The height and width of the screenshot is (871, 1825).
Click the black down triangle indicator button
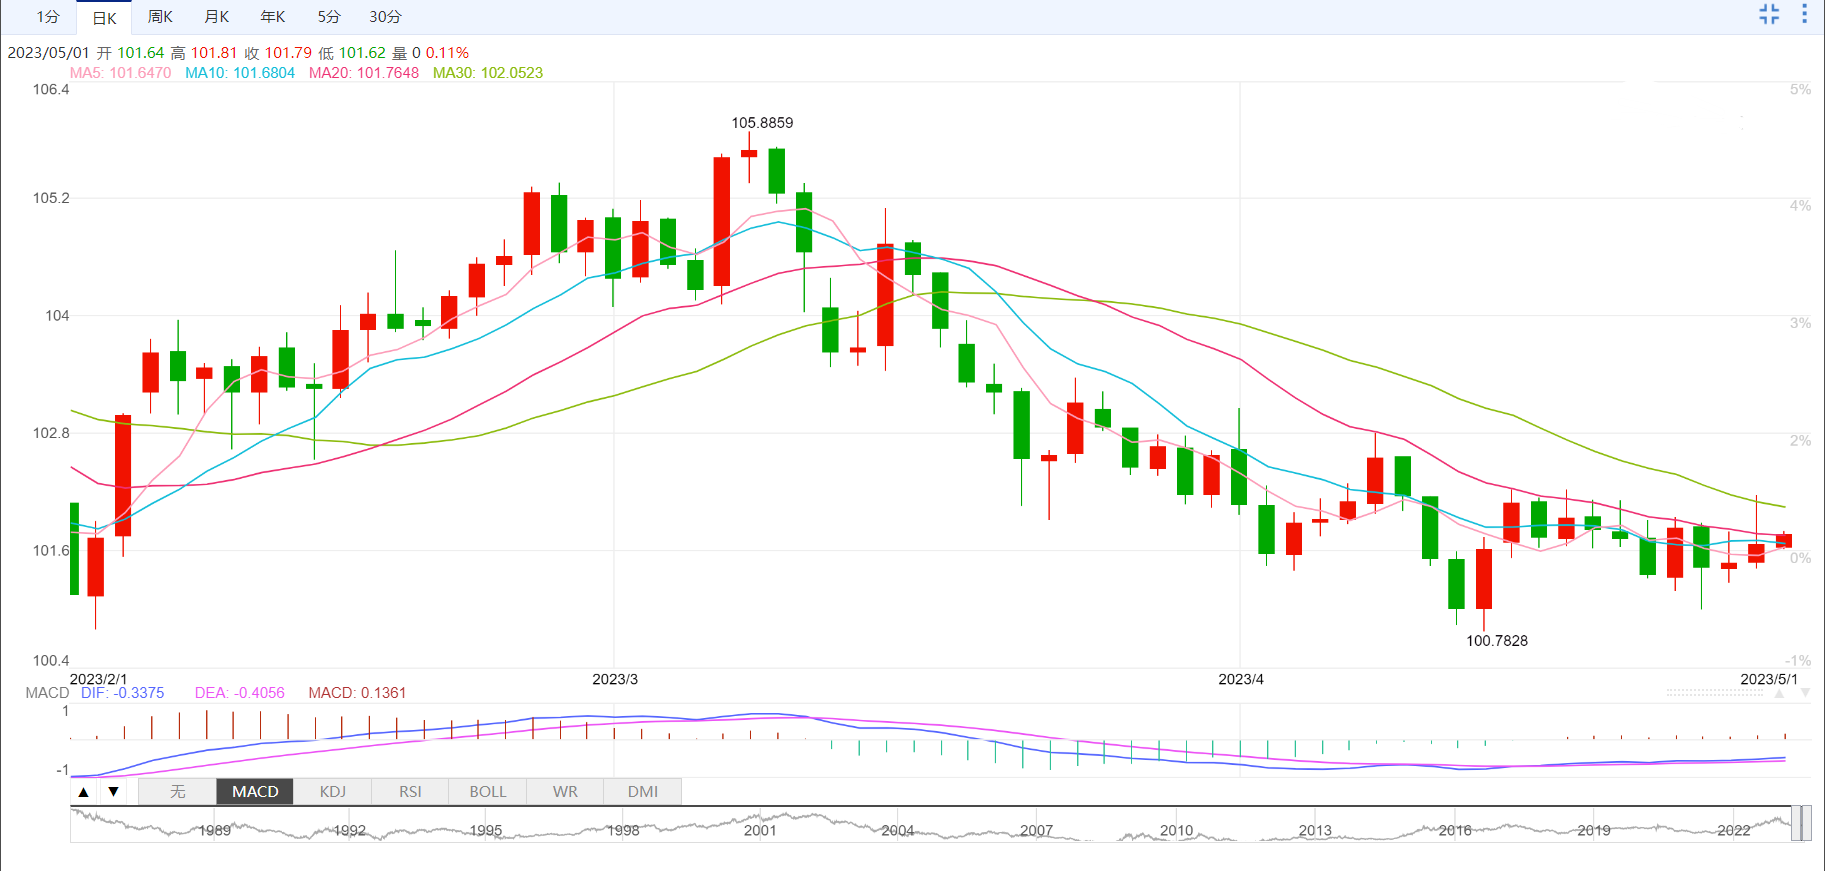click(114, 792)
